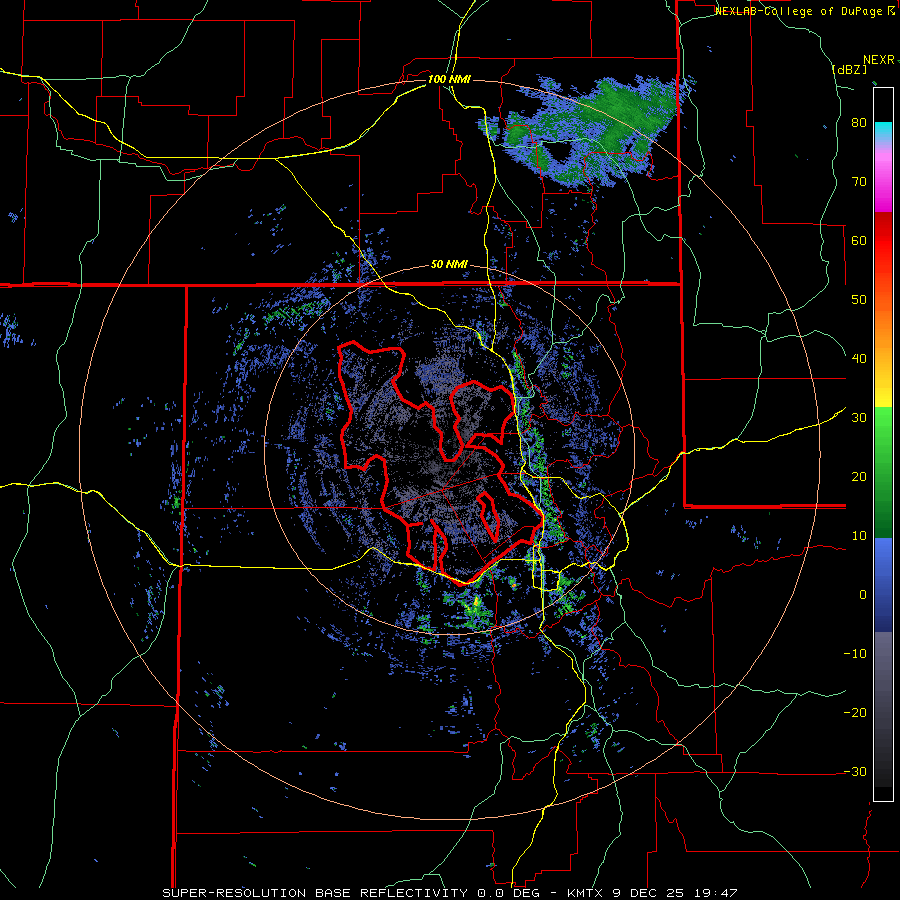Click the [dBZ] unit label

point(849,69)
